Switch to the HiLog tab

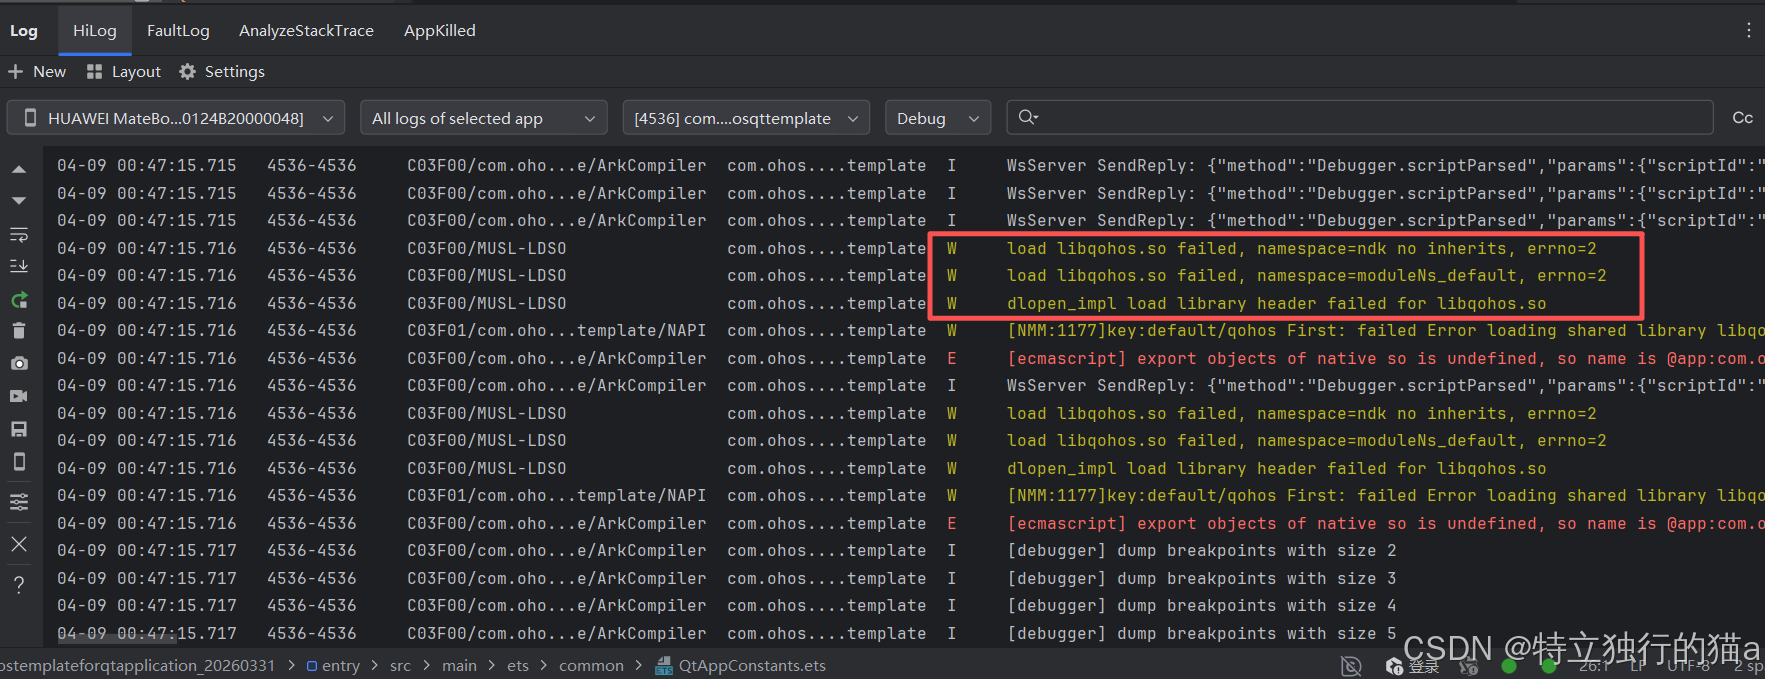[95, 31]
